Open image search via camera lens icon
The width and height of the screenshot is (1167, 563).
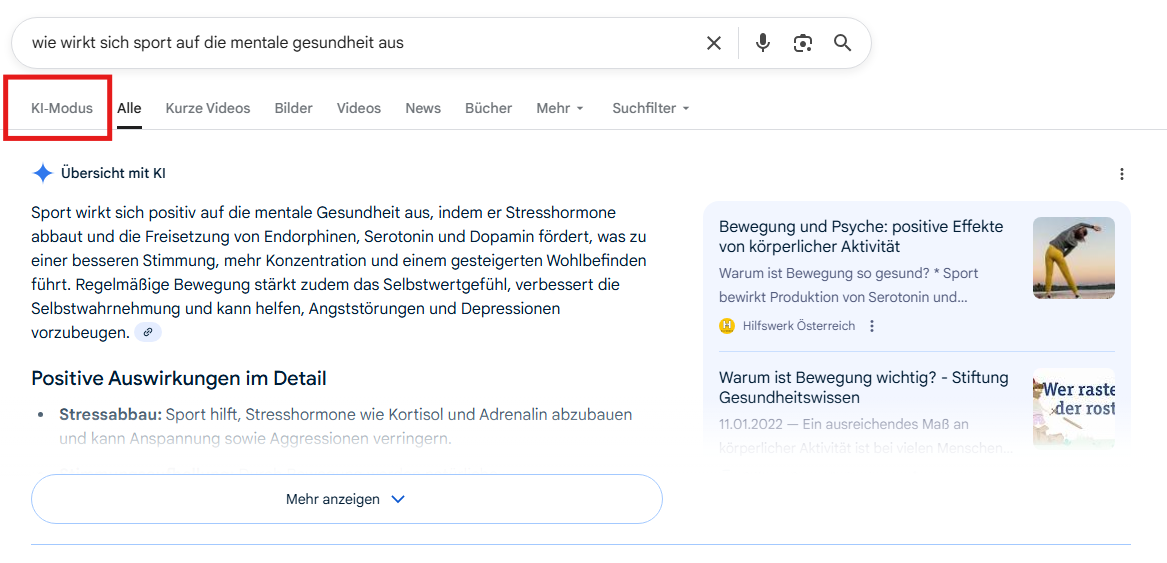pos(802,43)
